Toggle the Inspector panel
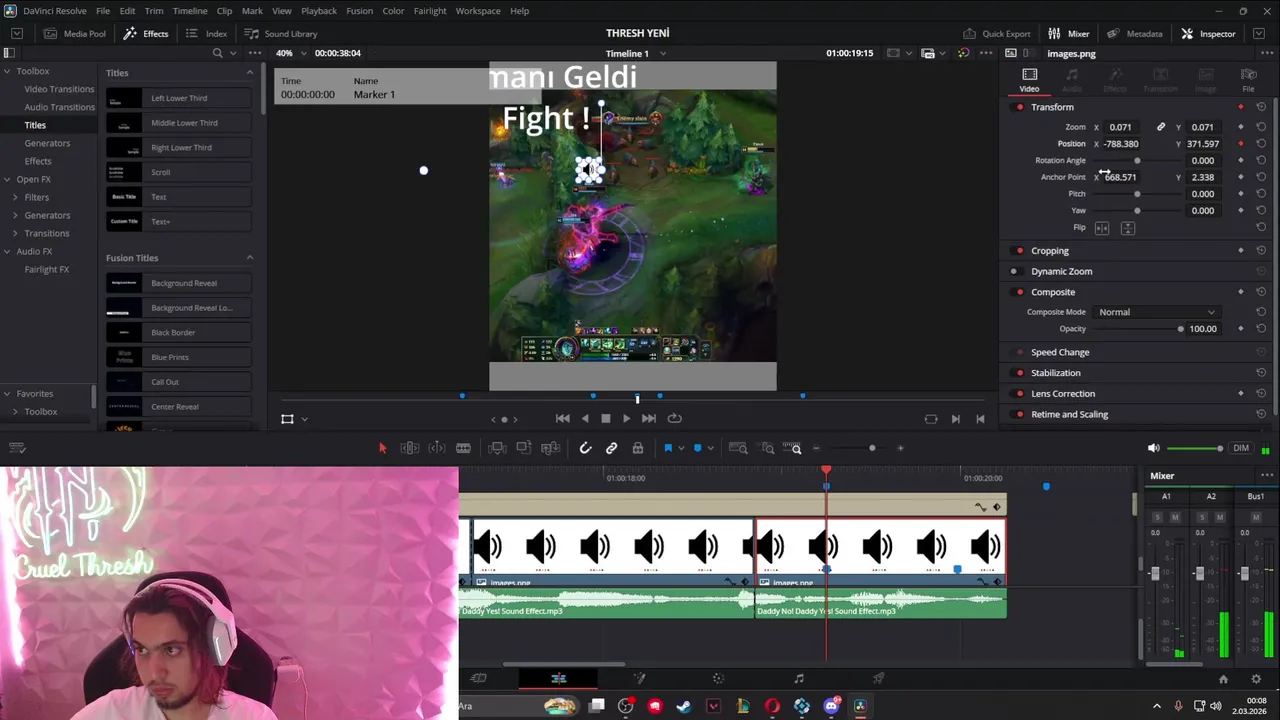 [x=1208, y=34]
